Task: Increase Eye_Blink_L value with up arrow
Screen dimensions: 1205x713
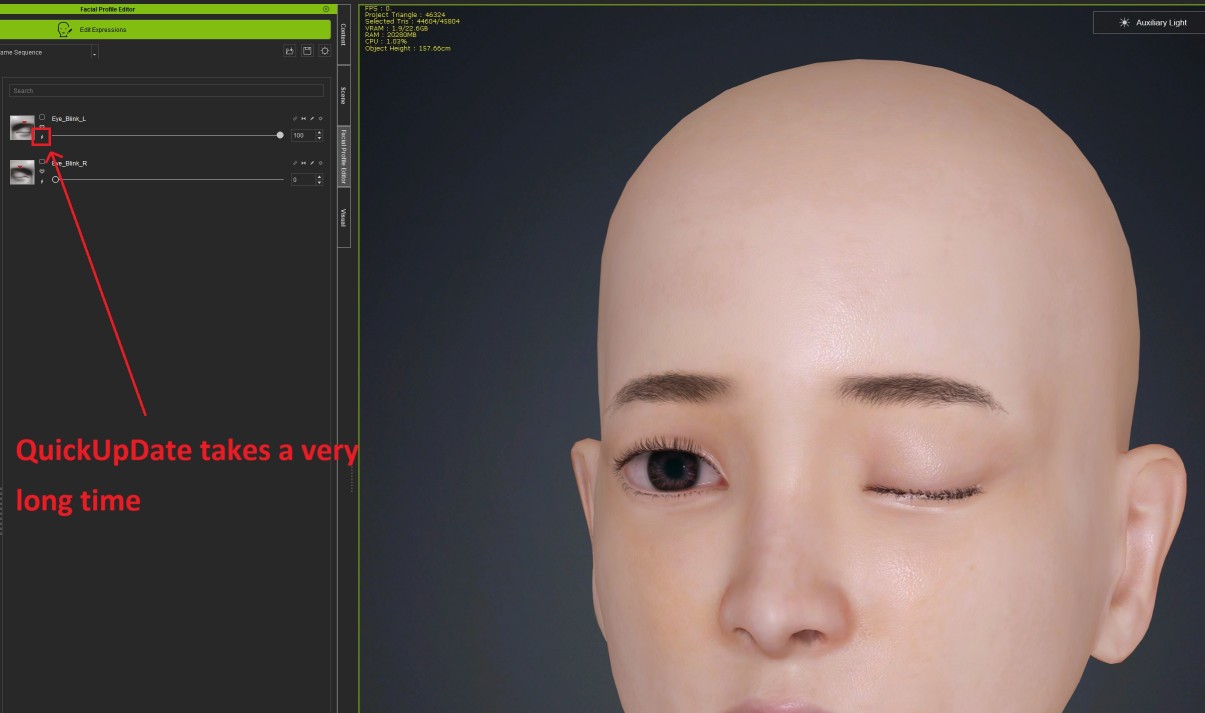Action: pos(319,132)
